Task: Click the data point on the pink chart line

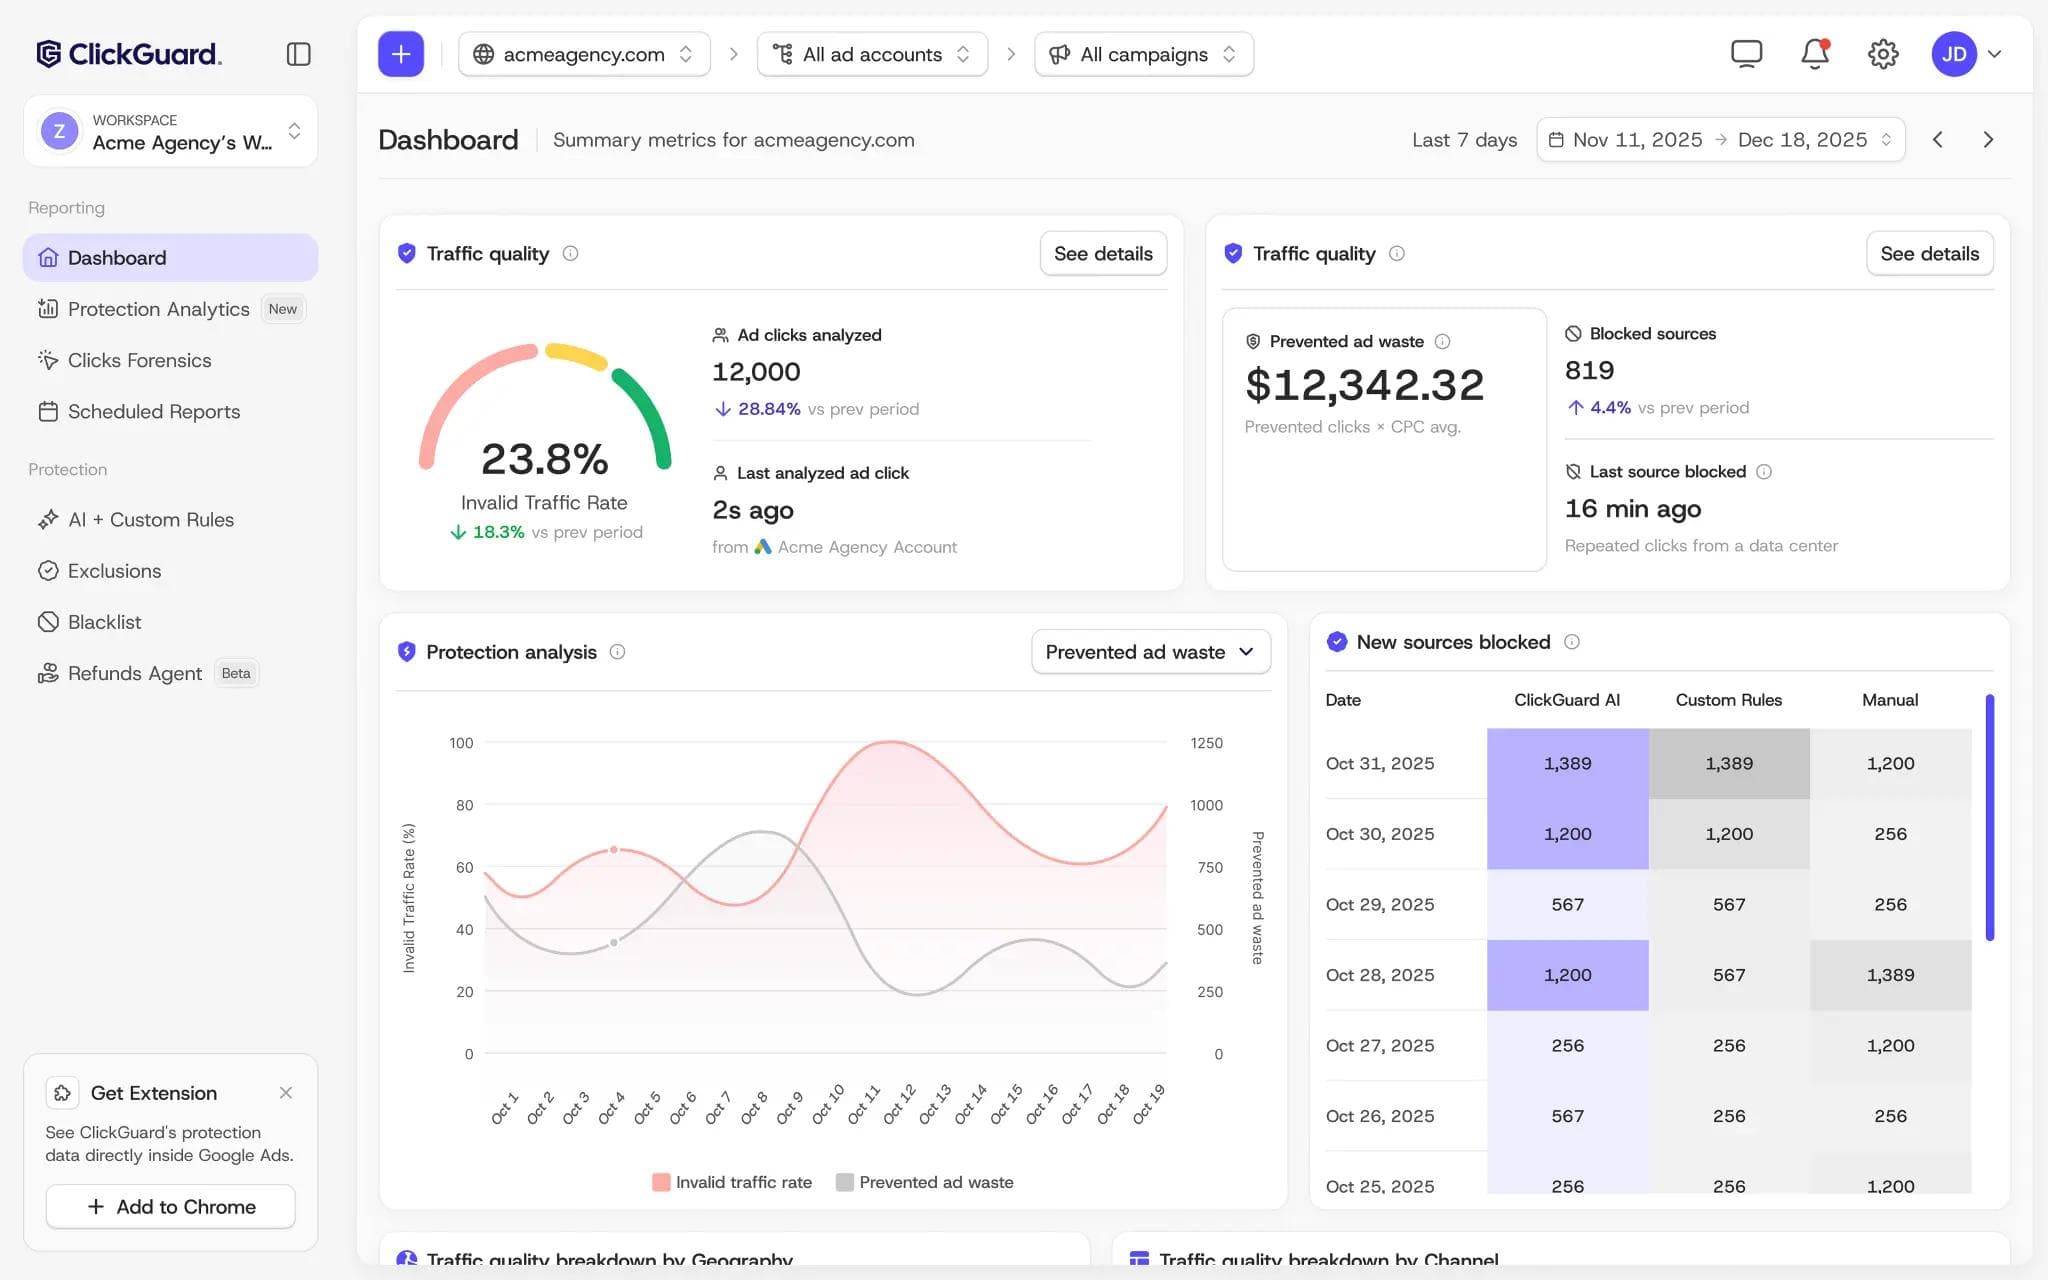Action: click(614, 850)
